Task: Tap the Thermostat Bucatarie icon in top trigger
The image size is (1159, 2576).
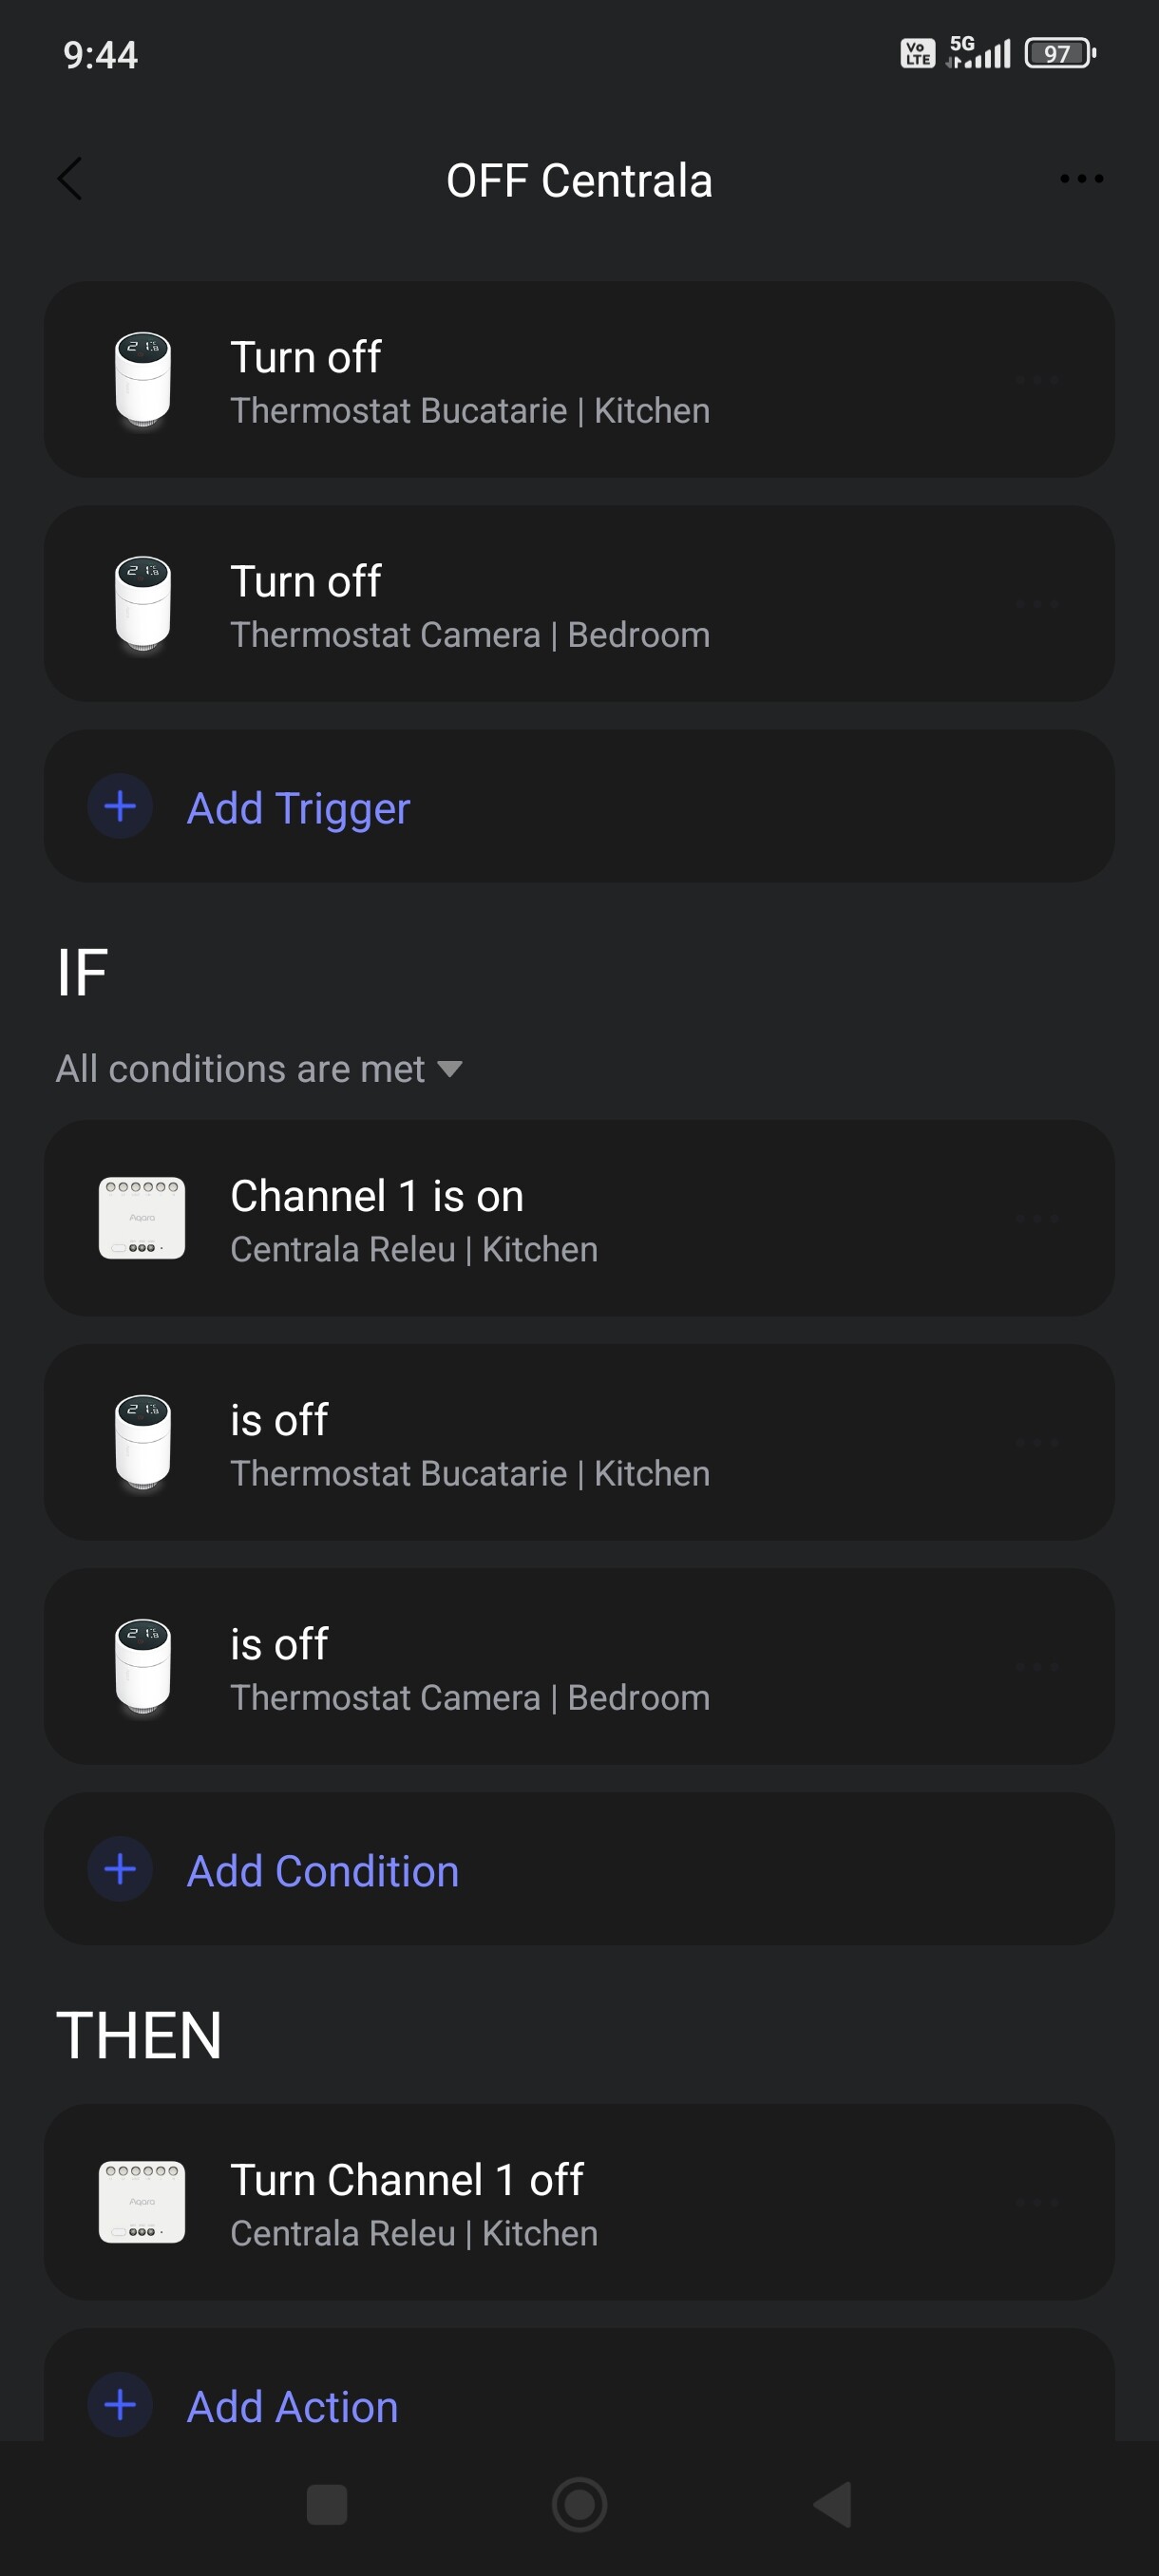Action: (143, 380)
